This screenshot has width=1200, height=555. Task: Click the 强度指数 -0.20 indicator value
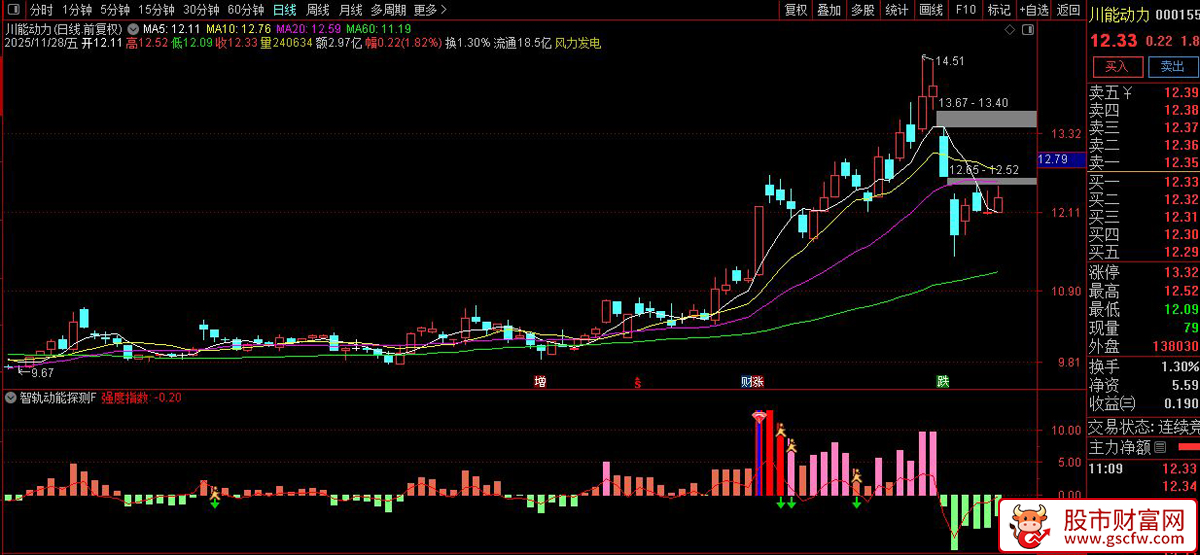click(141, 398)
